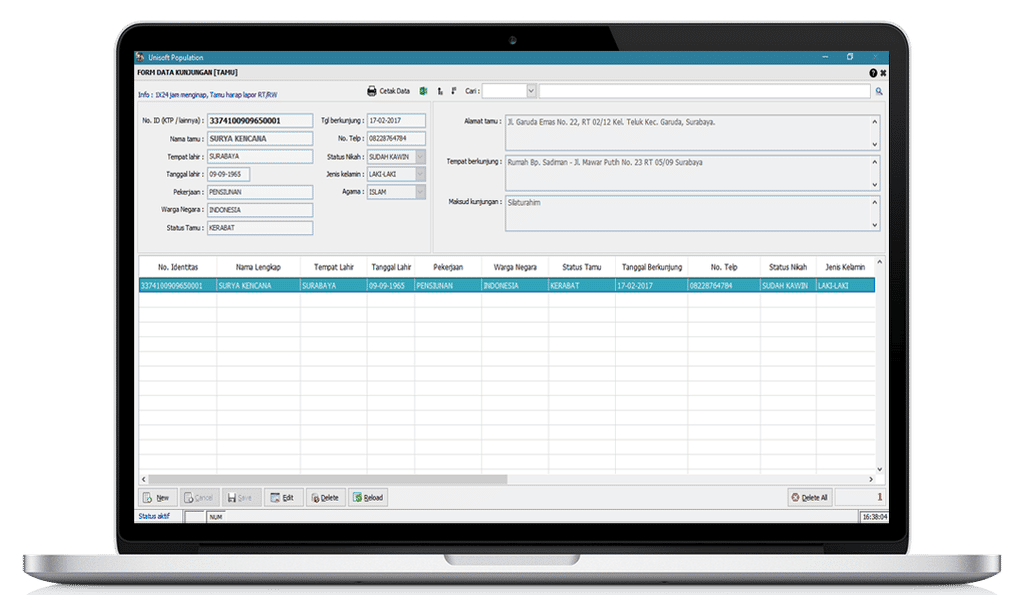Click the search magnifier icon

(x=879, y=91)
